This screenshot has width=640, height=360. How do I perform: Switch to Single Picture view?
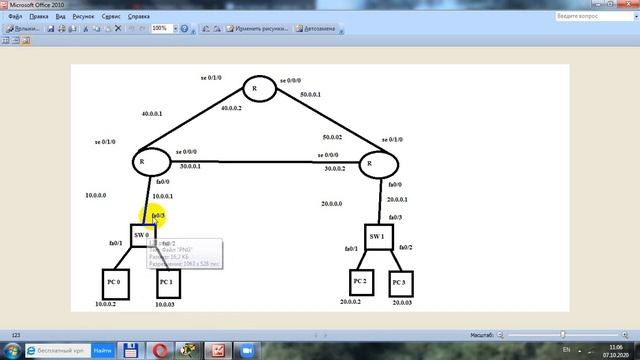click(x=26, y=40)
